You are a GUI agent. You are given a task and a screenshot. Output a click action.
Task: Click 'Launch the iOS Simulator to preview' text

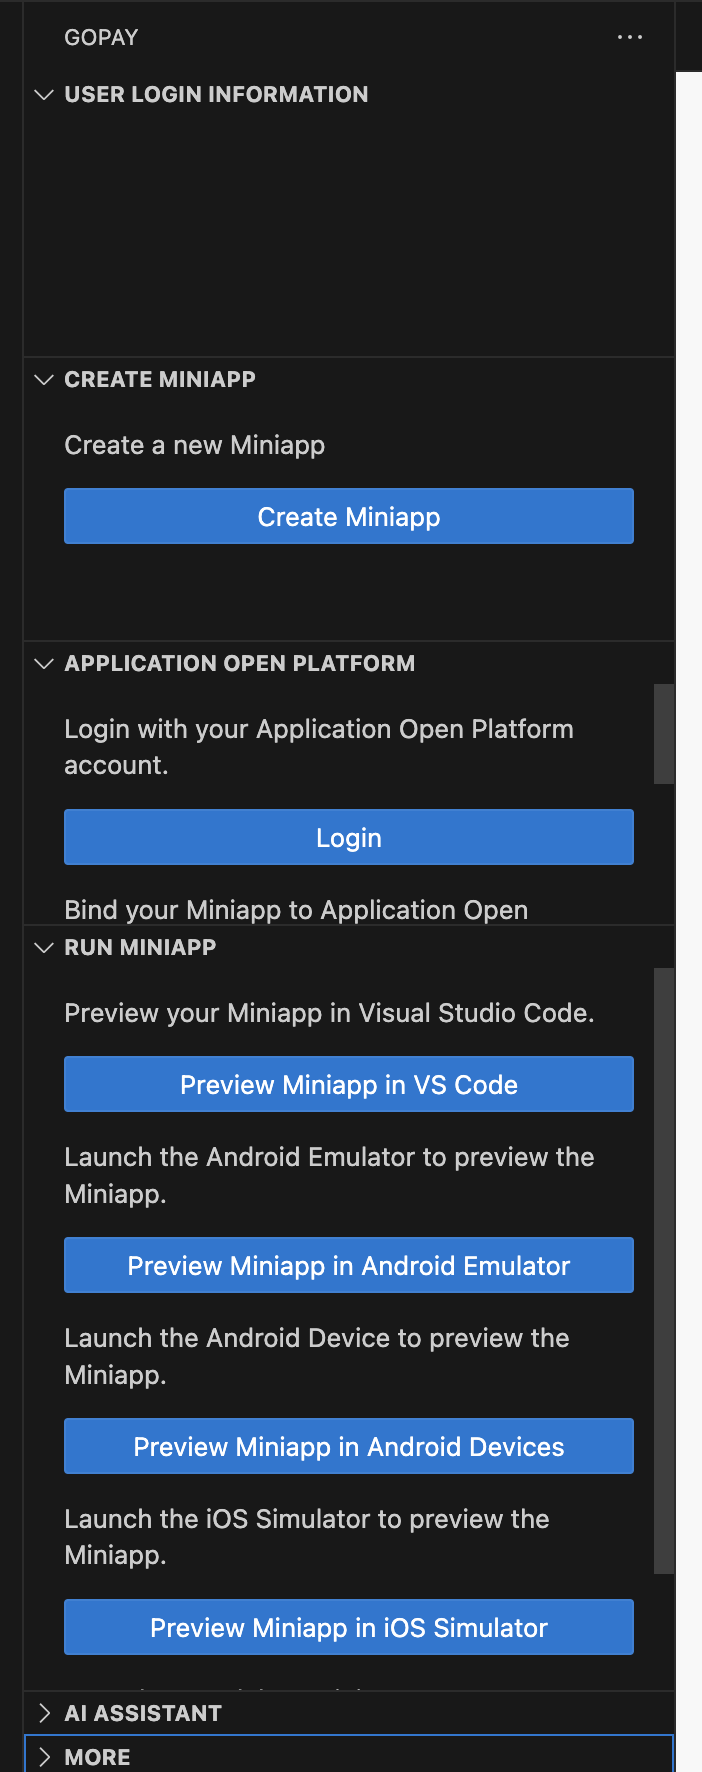[x=307, y=1537]
